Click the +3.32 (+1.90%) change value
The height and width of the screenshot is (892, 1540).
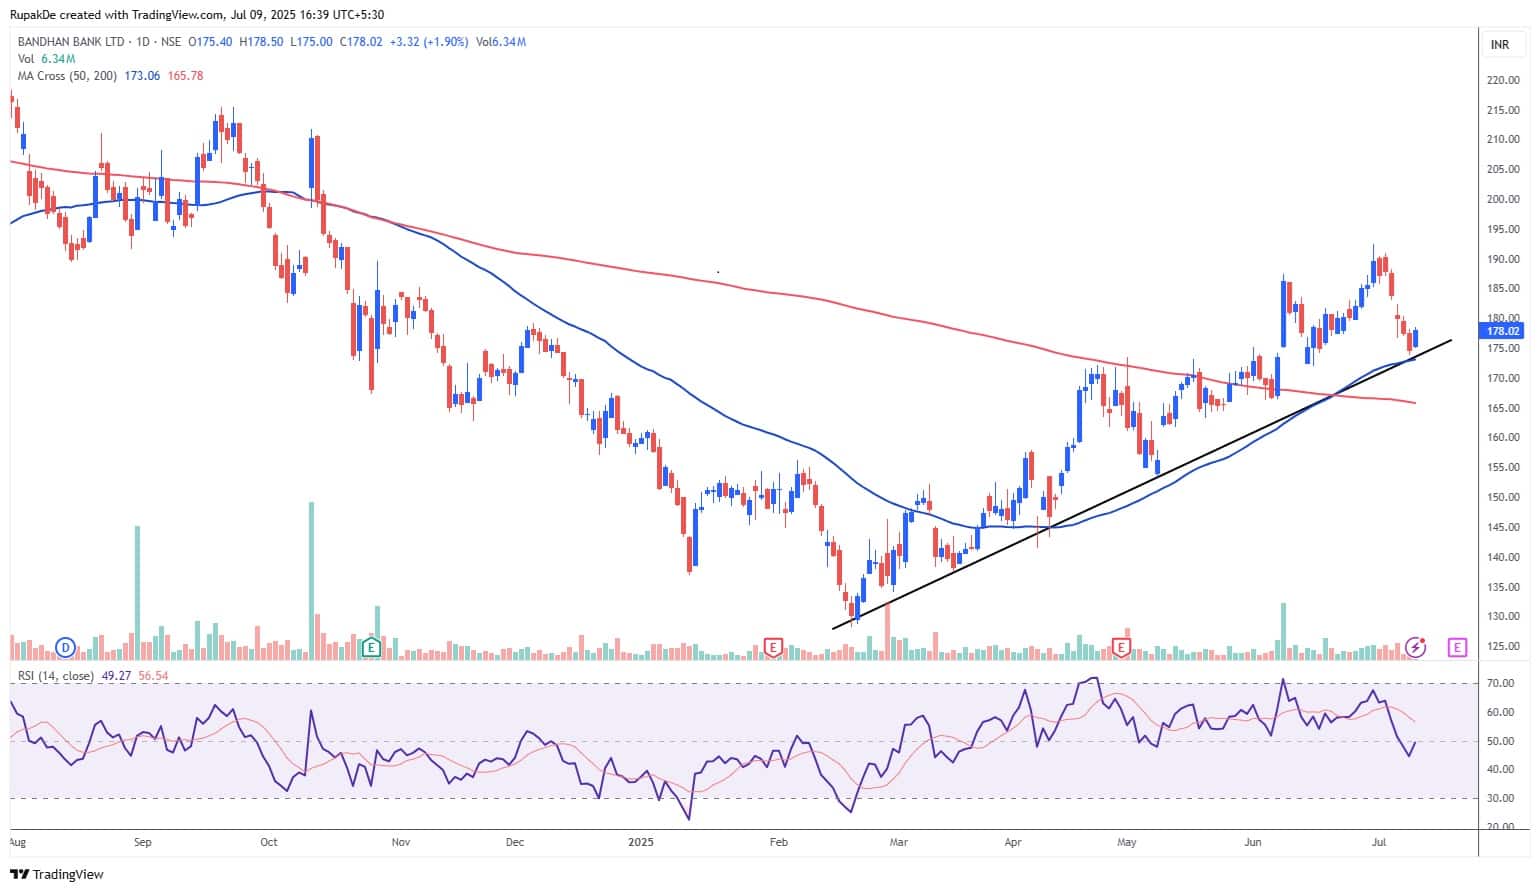429,42
